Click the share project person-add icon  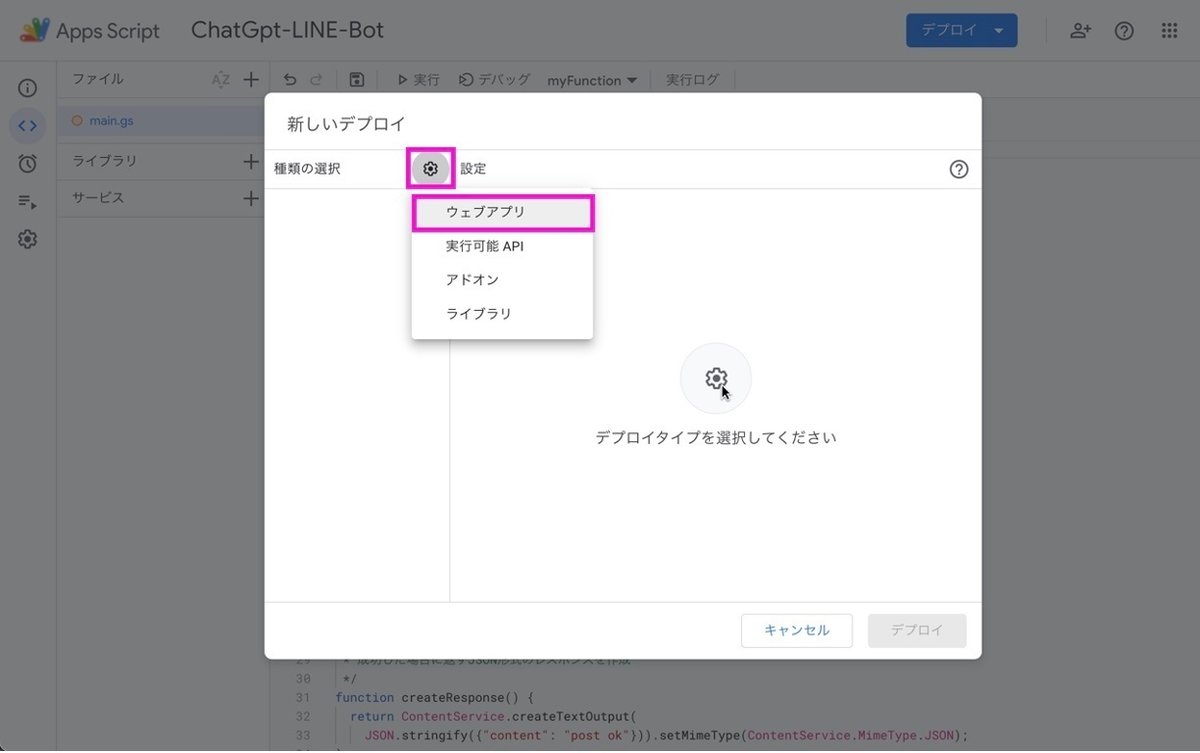point(1080,31)
